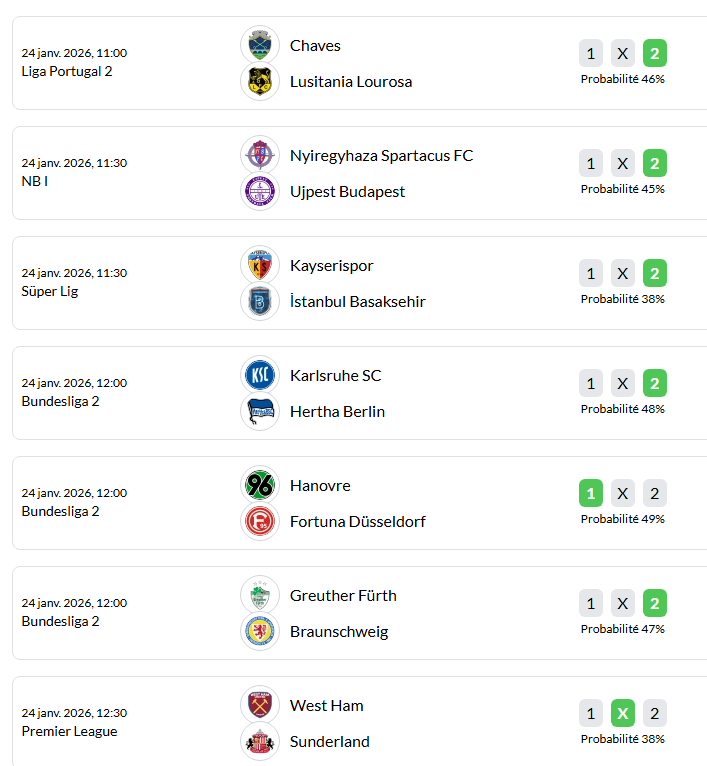Open the Nyiregyhaza Spartacus FC team link

point(381,156)
